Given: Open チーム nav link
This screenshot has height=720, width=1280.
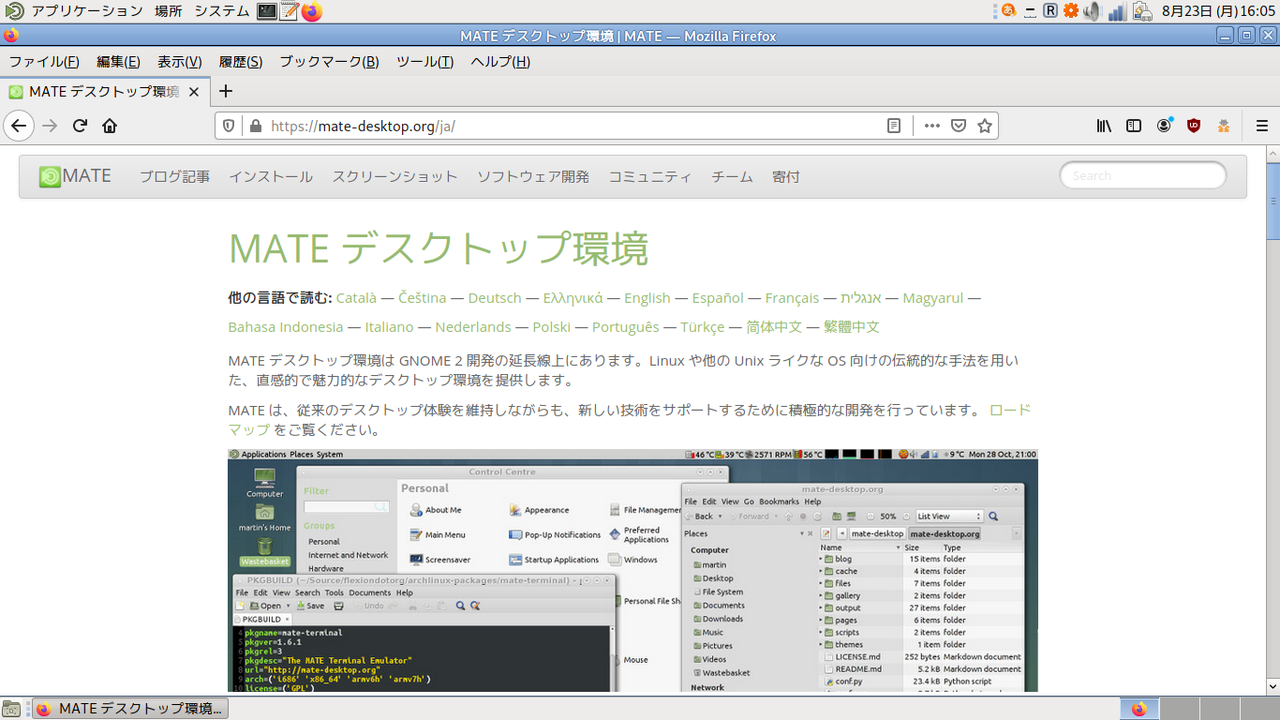Looking at the screenshot, I should tap(732, 177).
